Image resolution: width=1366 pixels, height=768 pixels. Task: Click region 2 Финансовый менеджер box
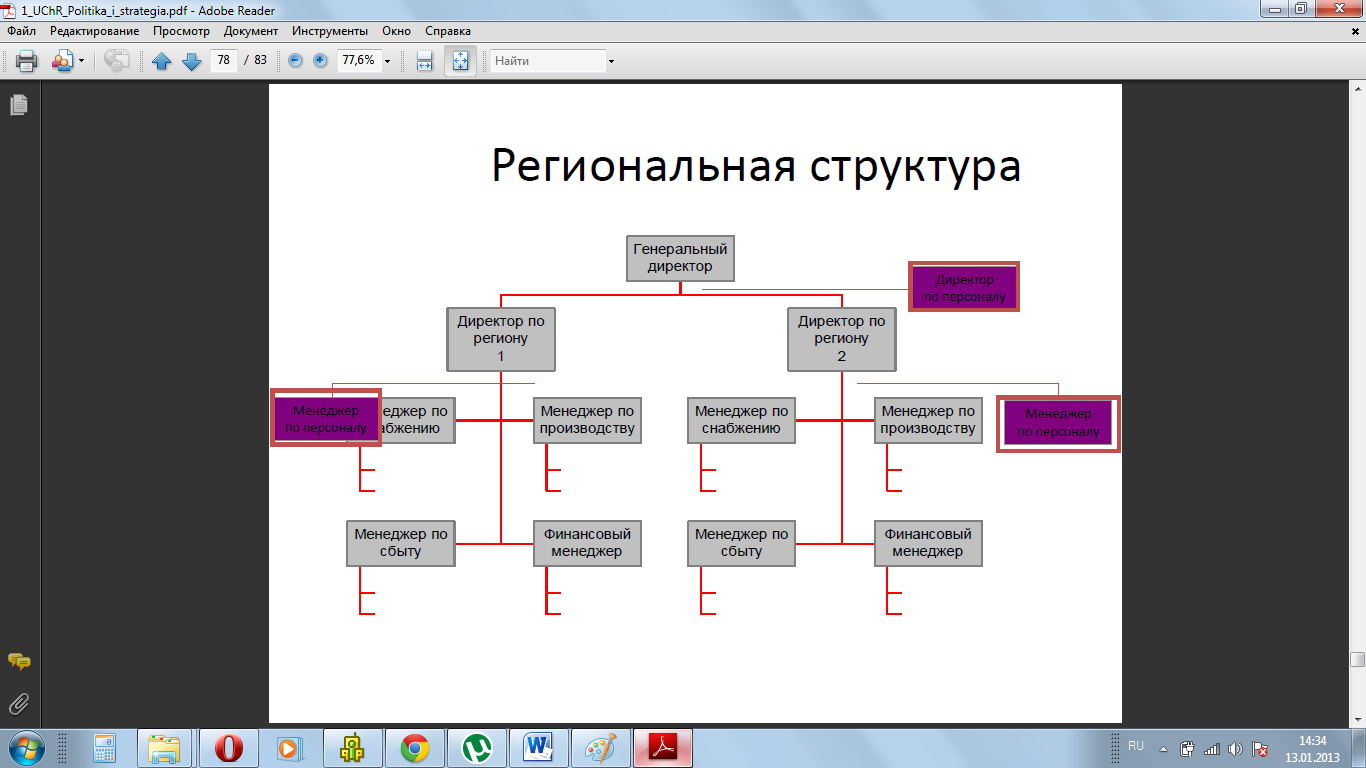pos(928,543)
